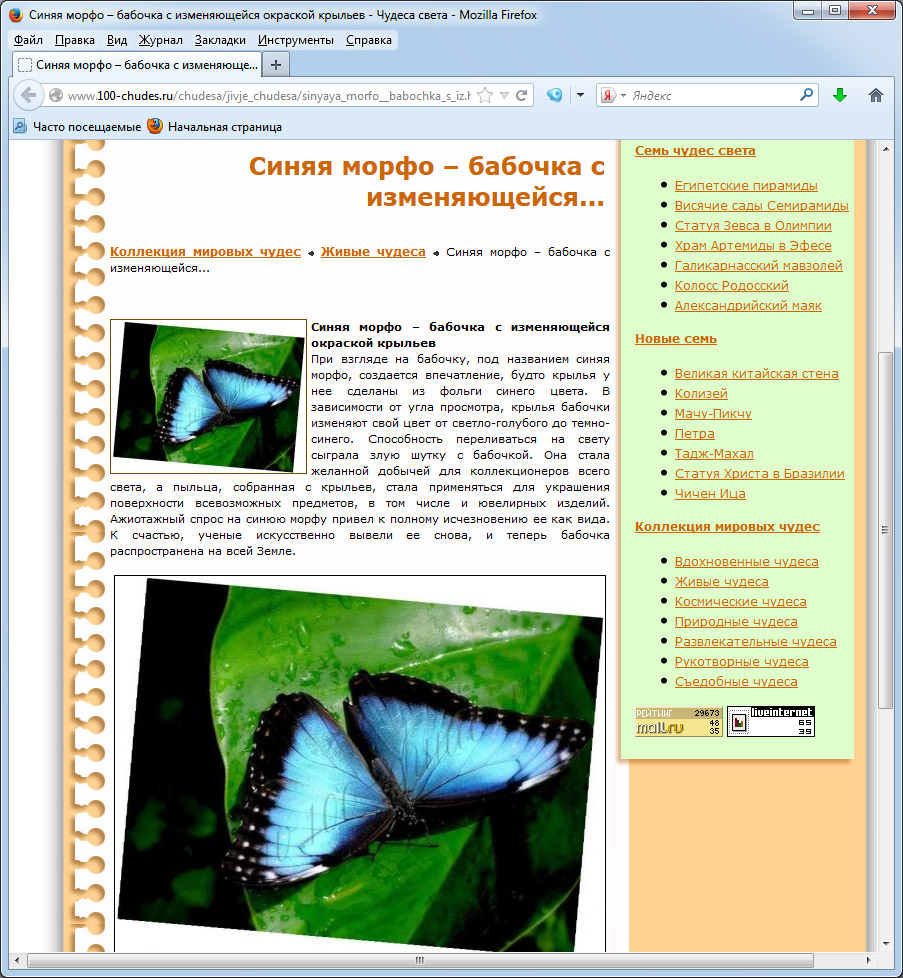Open dropdown arrow next to blue toolbar icon
Viewport: 903px width, 978px height.
[x=580, y=95]
